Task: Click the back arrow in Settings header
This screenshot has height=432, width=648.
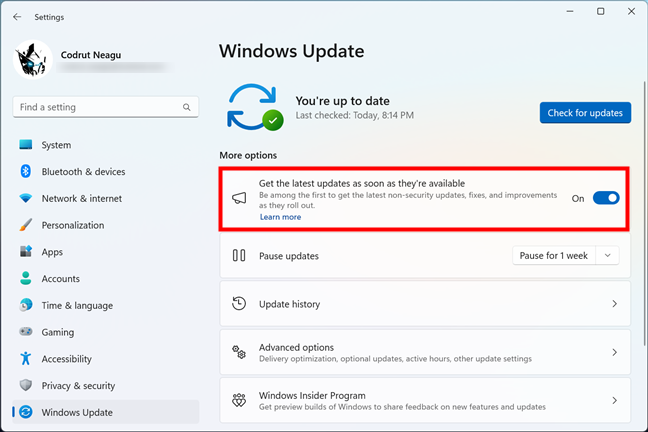Action: pyautogui.click(x=17, y=17)
